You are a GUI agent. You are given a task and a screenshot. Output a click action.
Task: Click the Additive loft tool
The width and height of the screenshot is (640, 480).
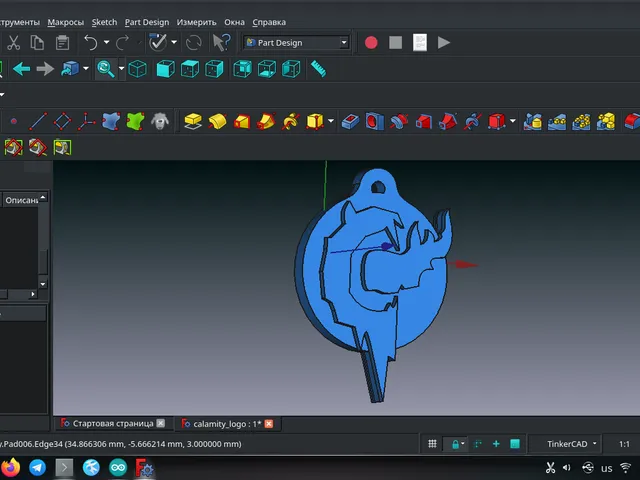coord(242,121)
